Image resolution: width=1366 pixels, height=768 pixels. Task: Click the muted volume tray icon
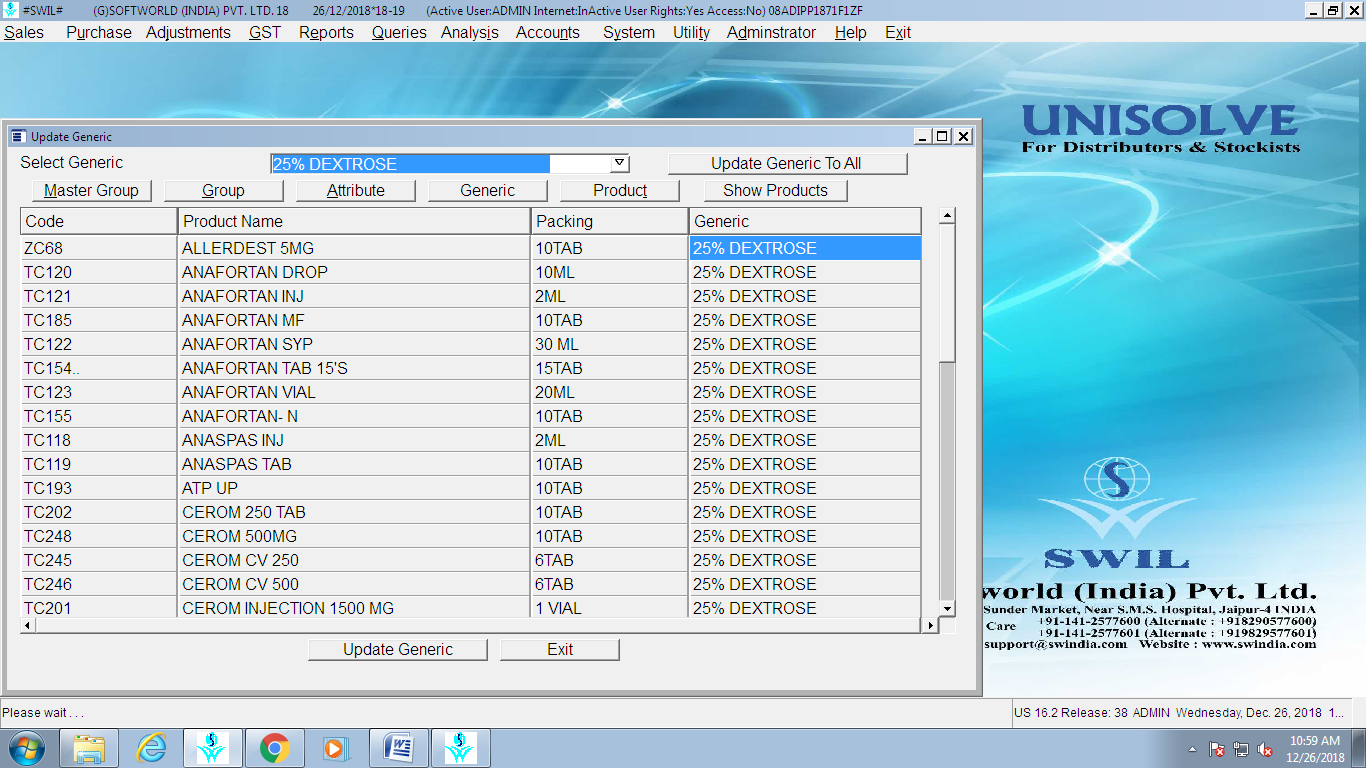[x=1265, y=749]
